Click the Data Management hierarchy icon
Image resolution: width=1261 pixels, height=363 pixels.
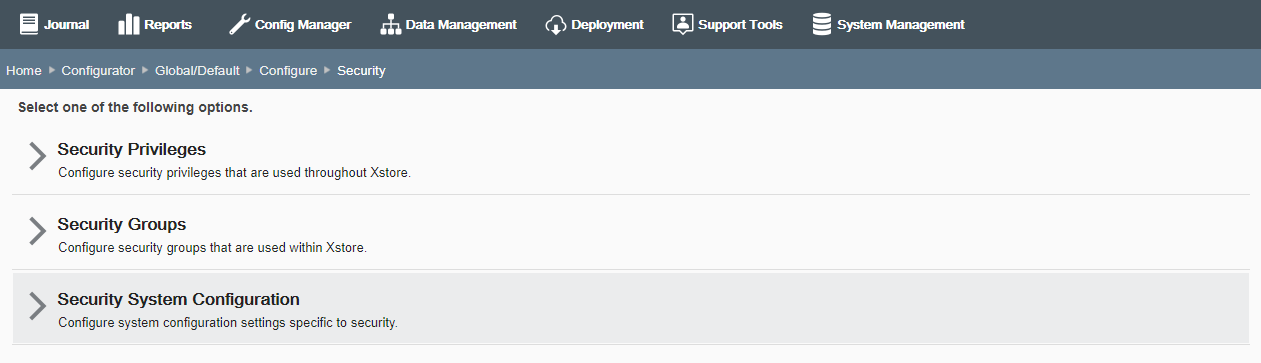click(x=390, y=24)
